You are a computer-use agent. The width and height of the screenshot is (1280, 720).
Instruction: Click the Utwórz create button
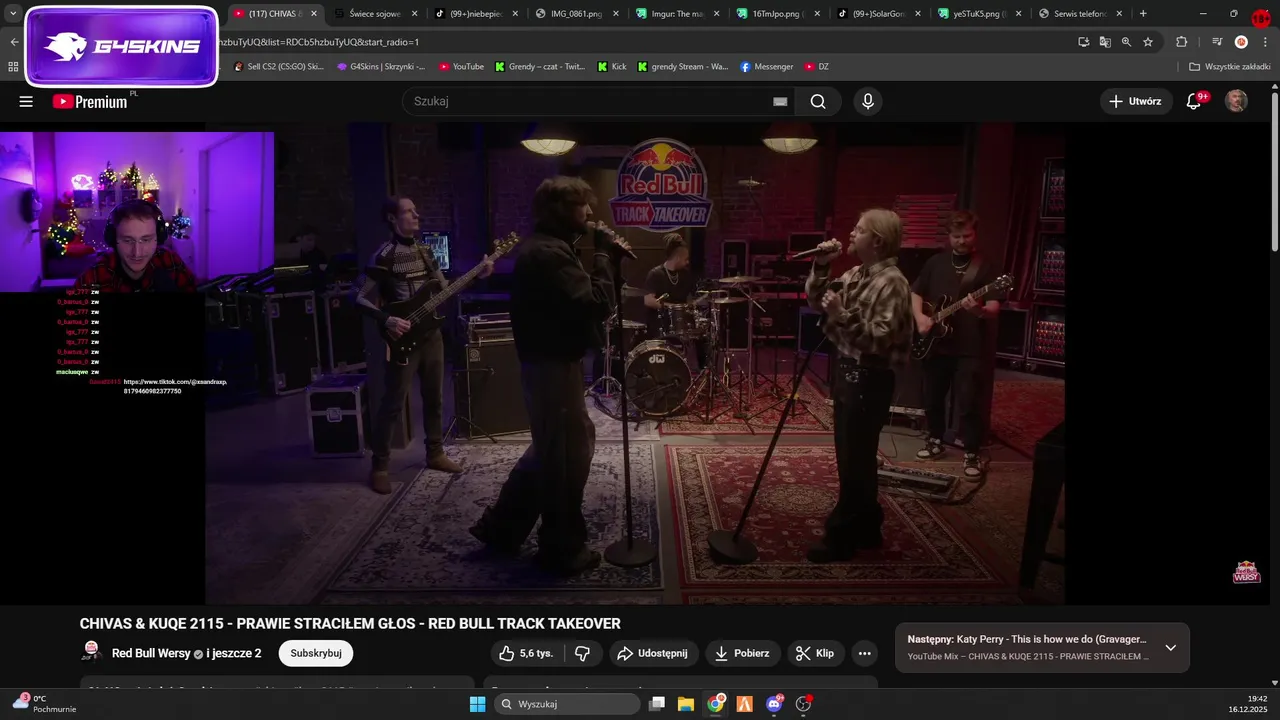1136,101
